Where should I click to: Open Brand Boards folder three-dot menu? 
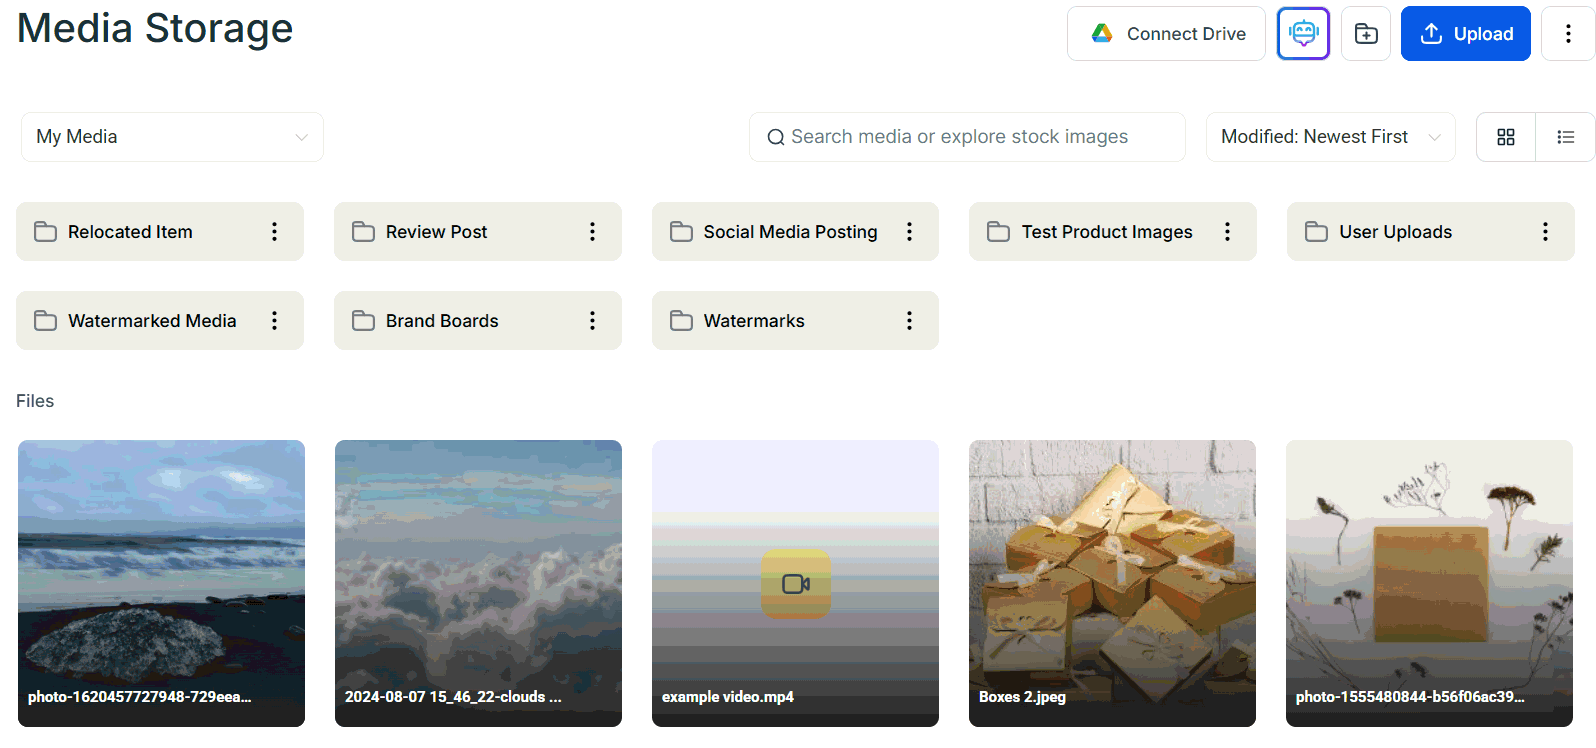[592, 321]
